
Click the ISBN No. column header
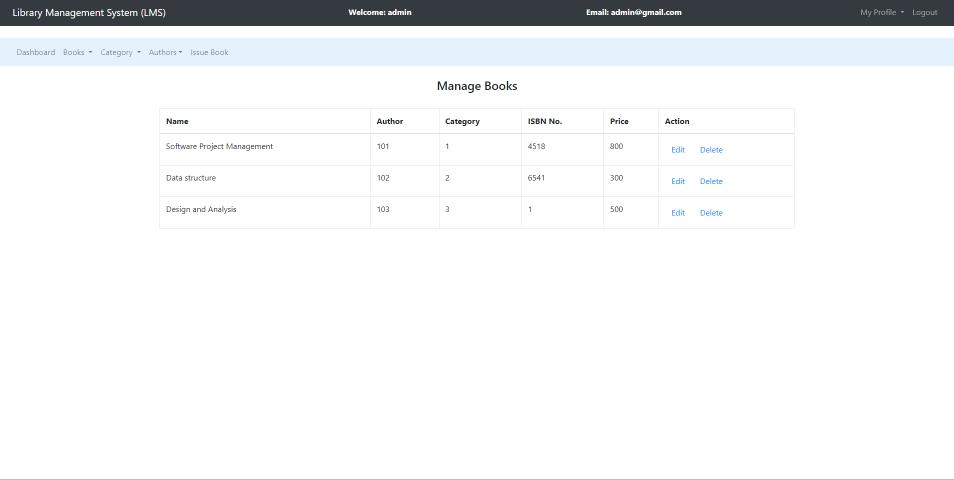click(545, 121)
